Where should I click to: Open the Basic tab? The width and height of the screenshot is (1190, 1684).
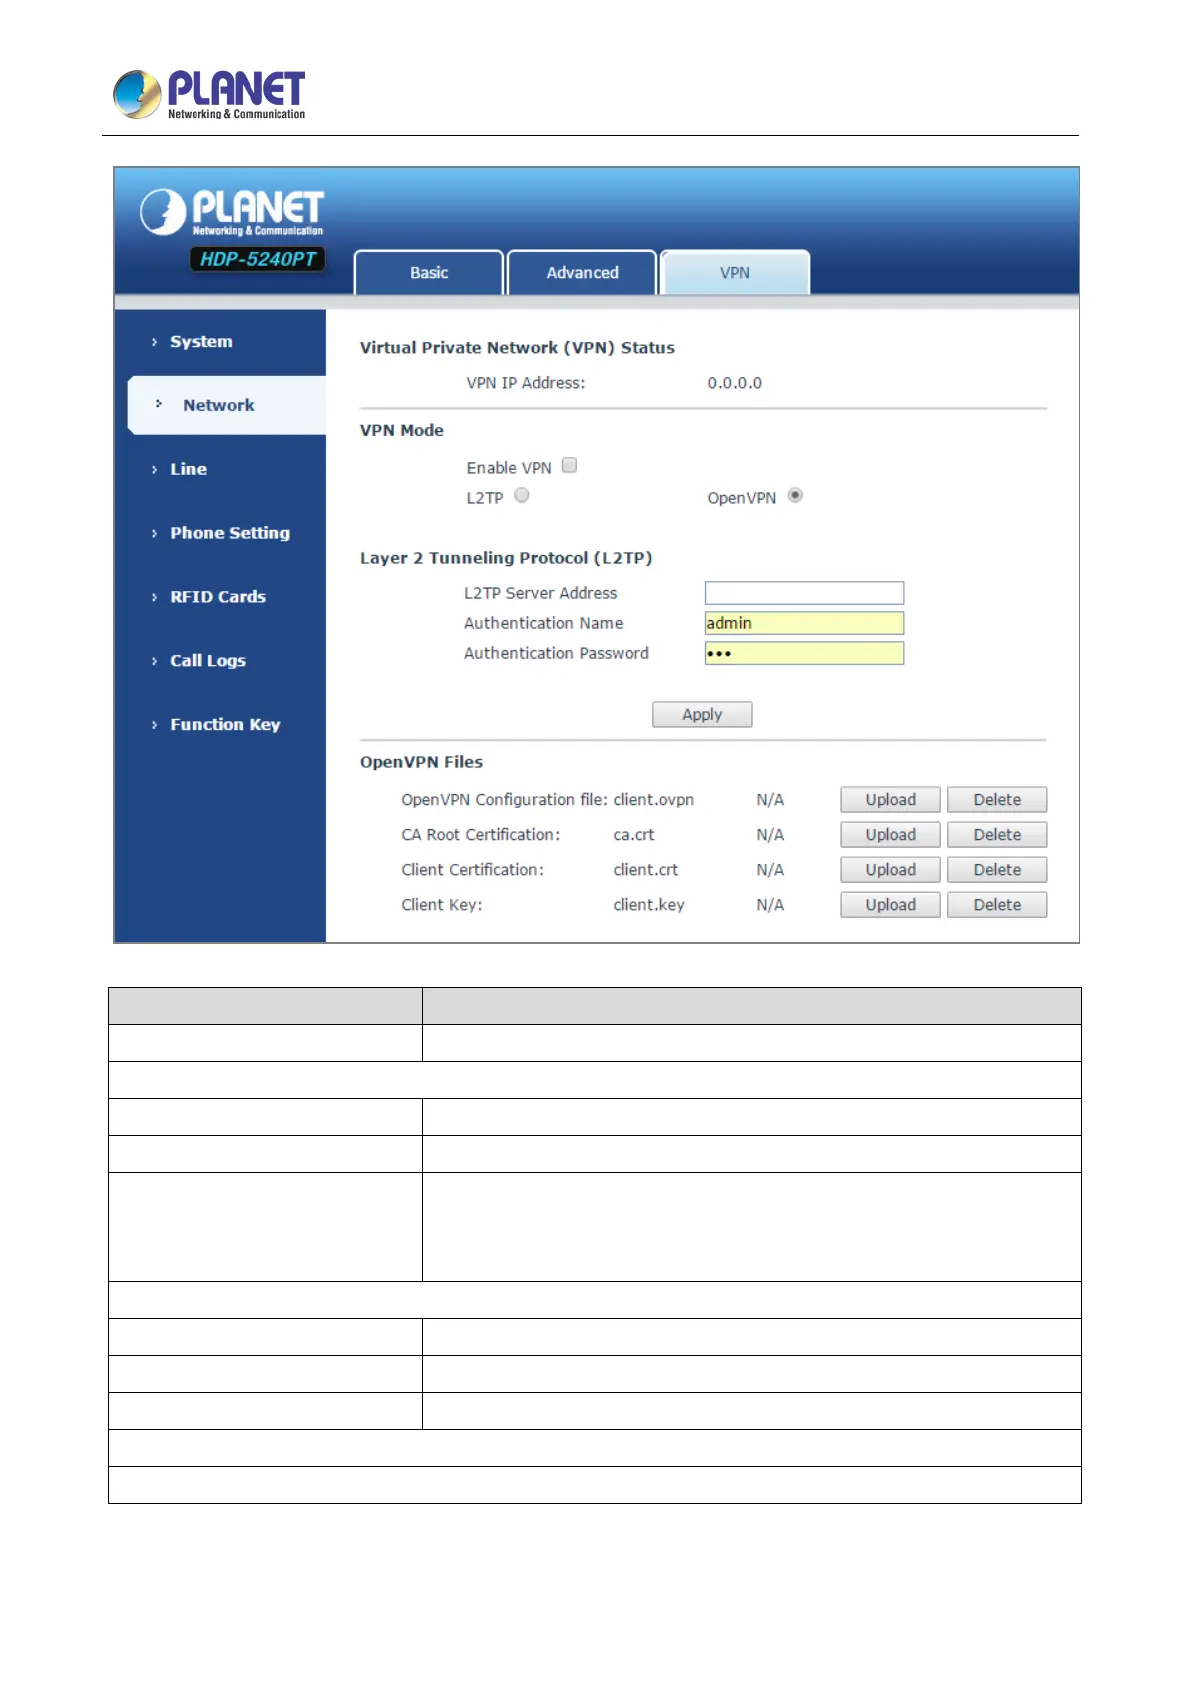point(429,273)
